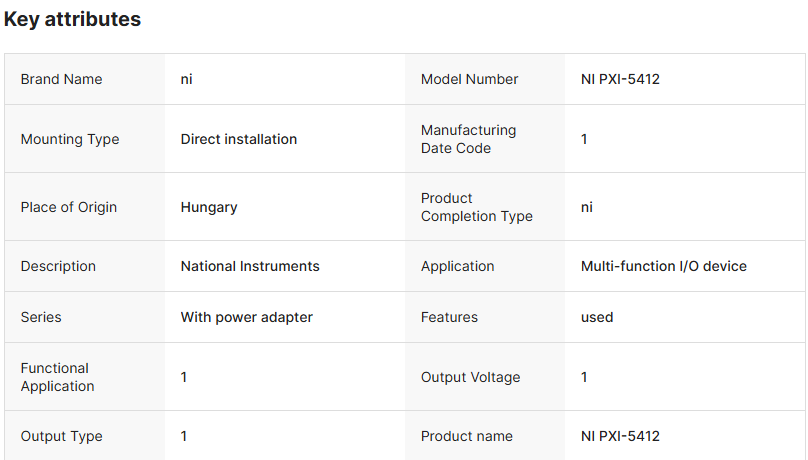This screenshot has height=460, width=808.
Task: Click the Series label
Action: click(x=41, y=317)
